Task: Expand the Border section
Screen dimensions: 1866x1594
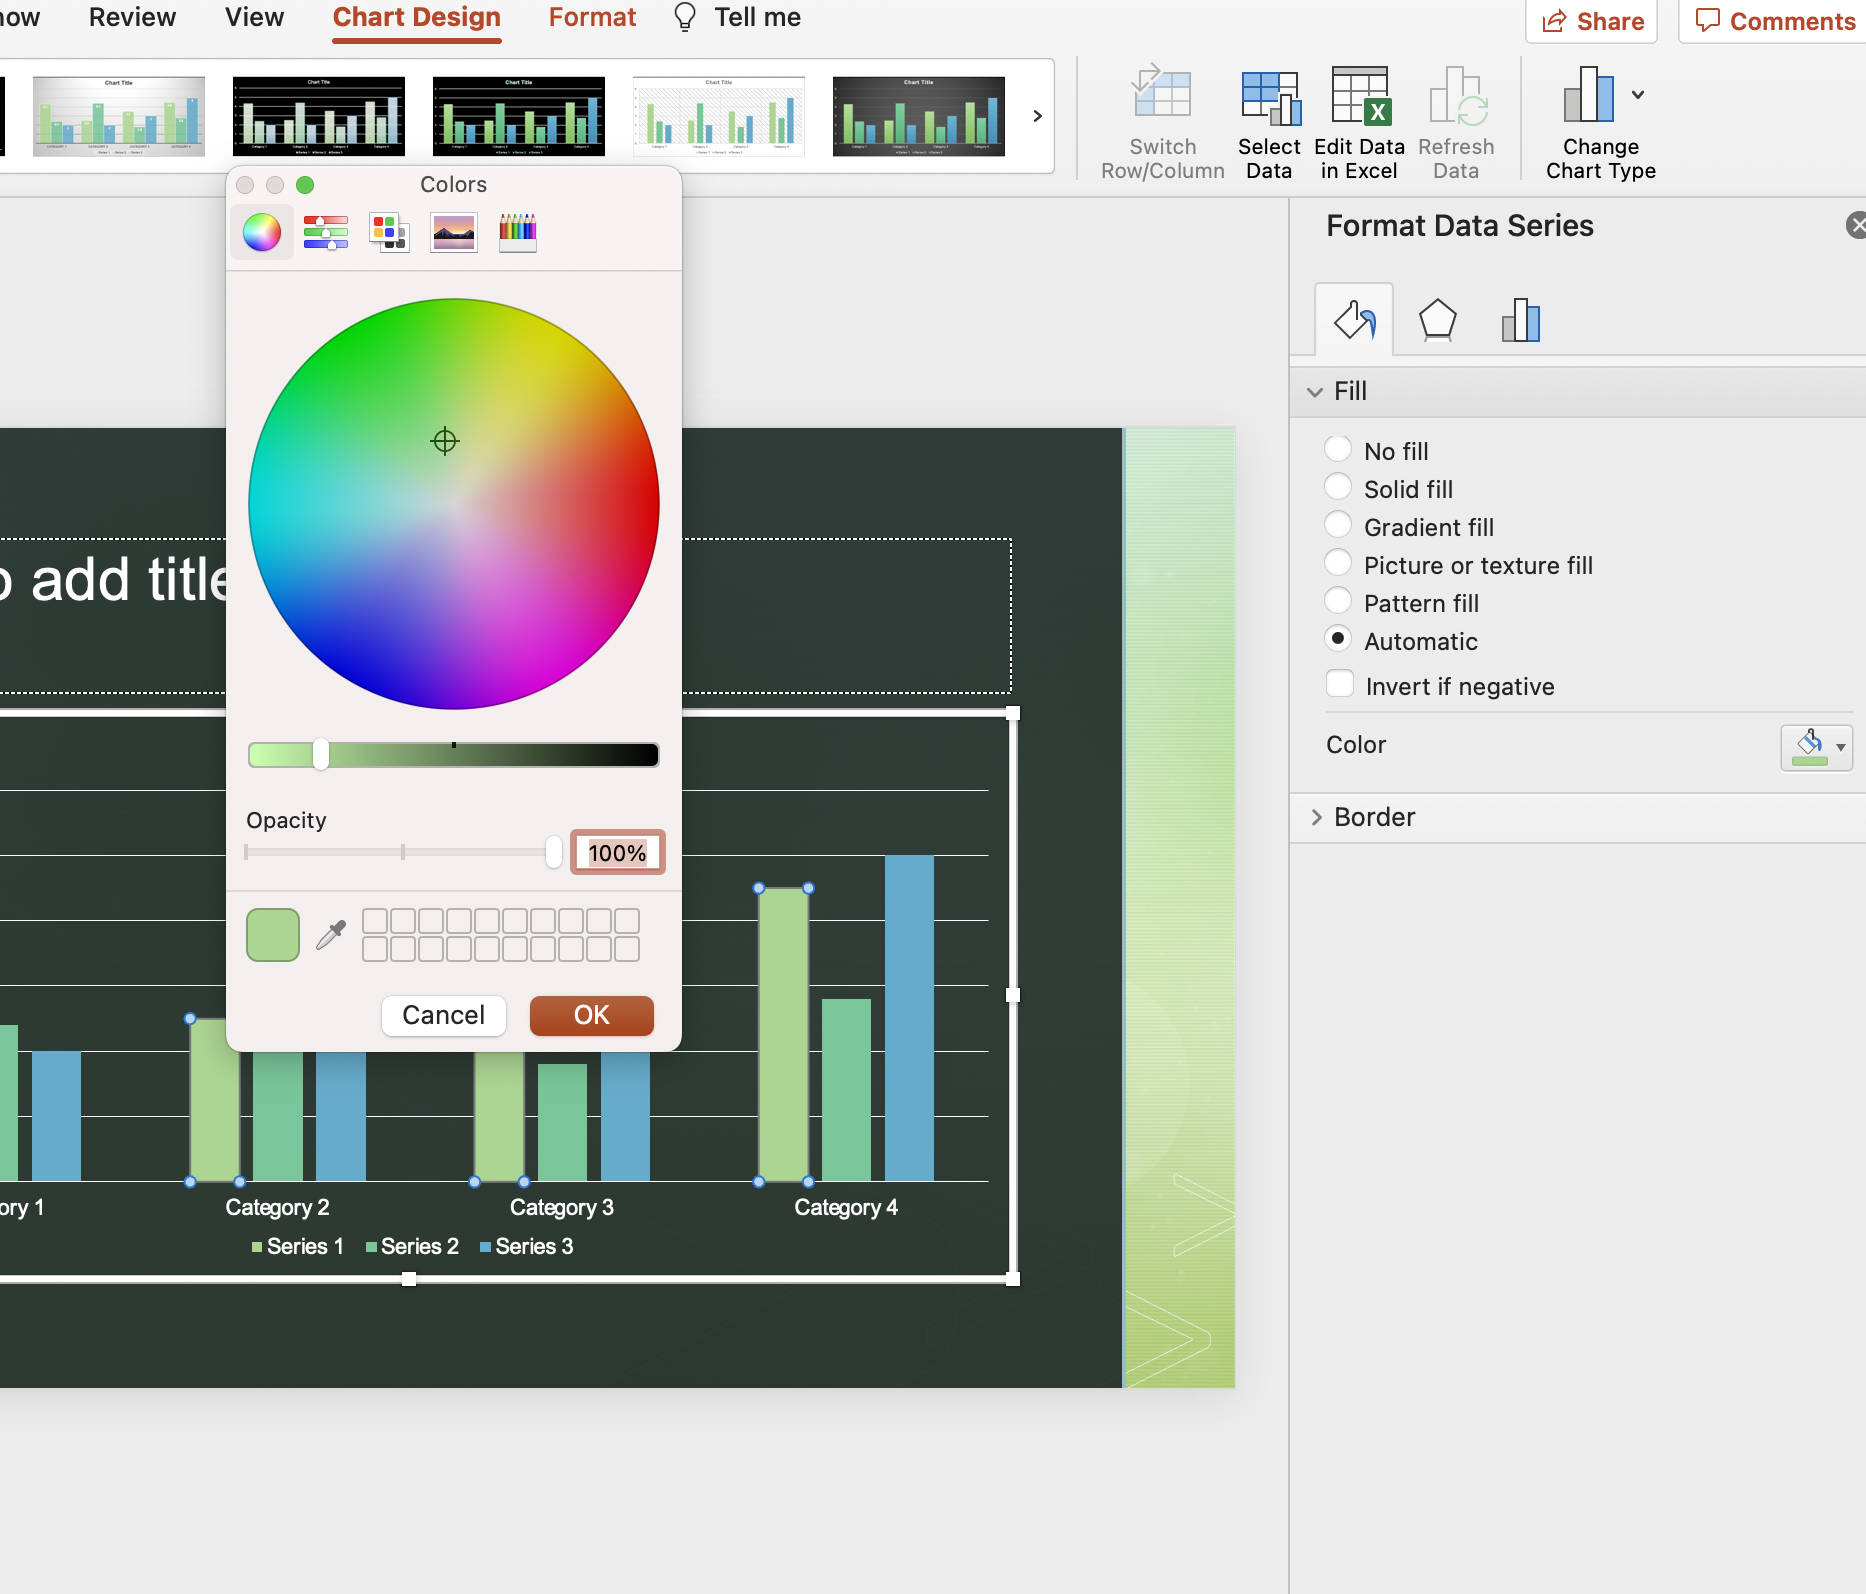Action: (x=1316, y=817)
